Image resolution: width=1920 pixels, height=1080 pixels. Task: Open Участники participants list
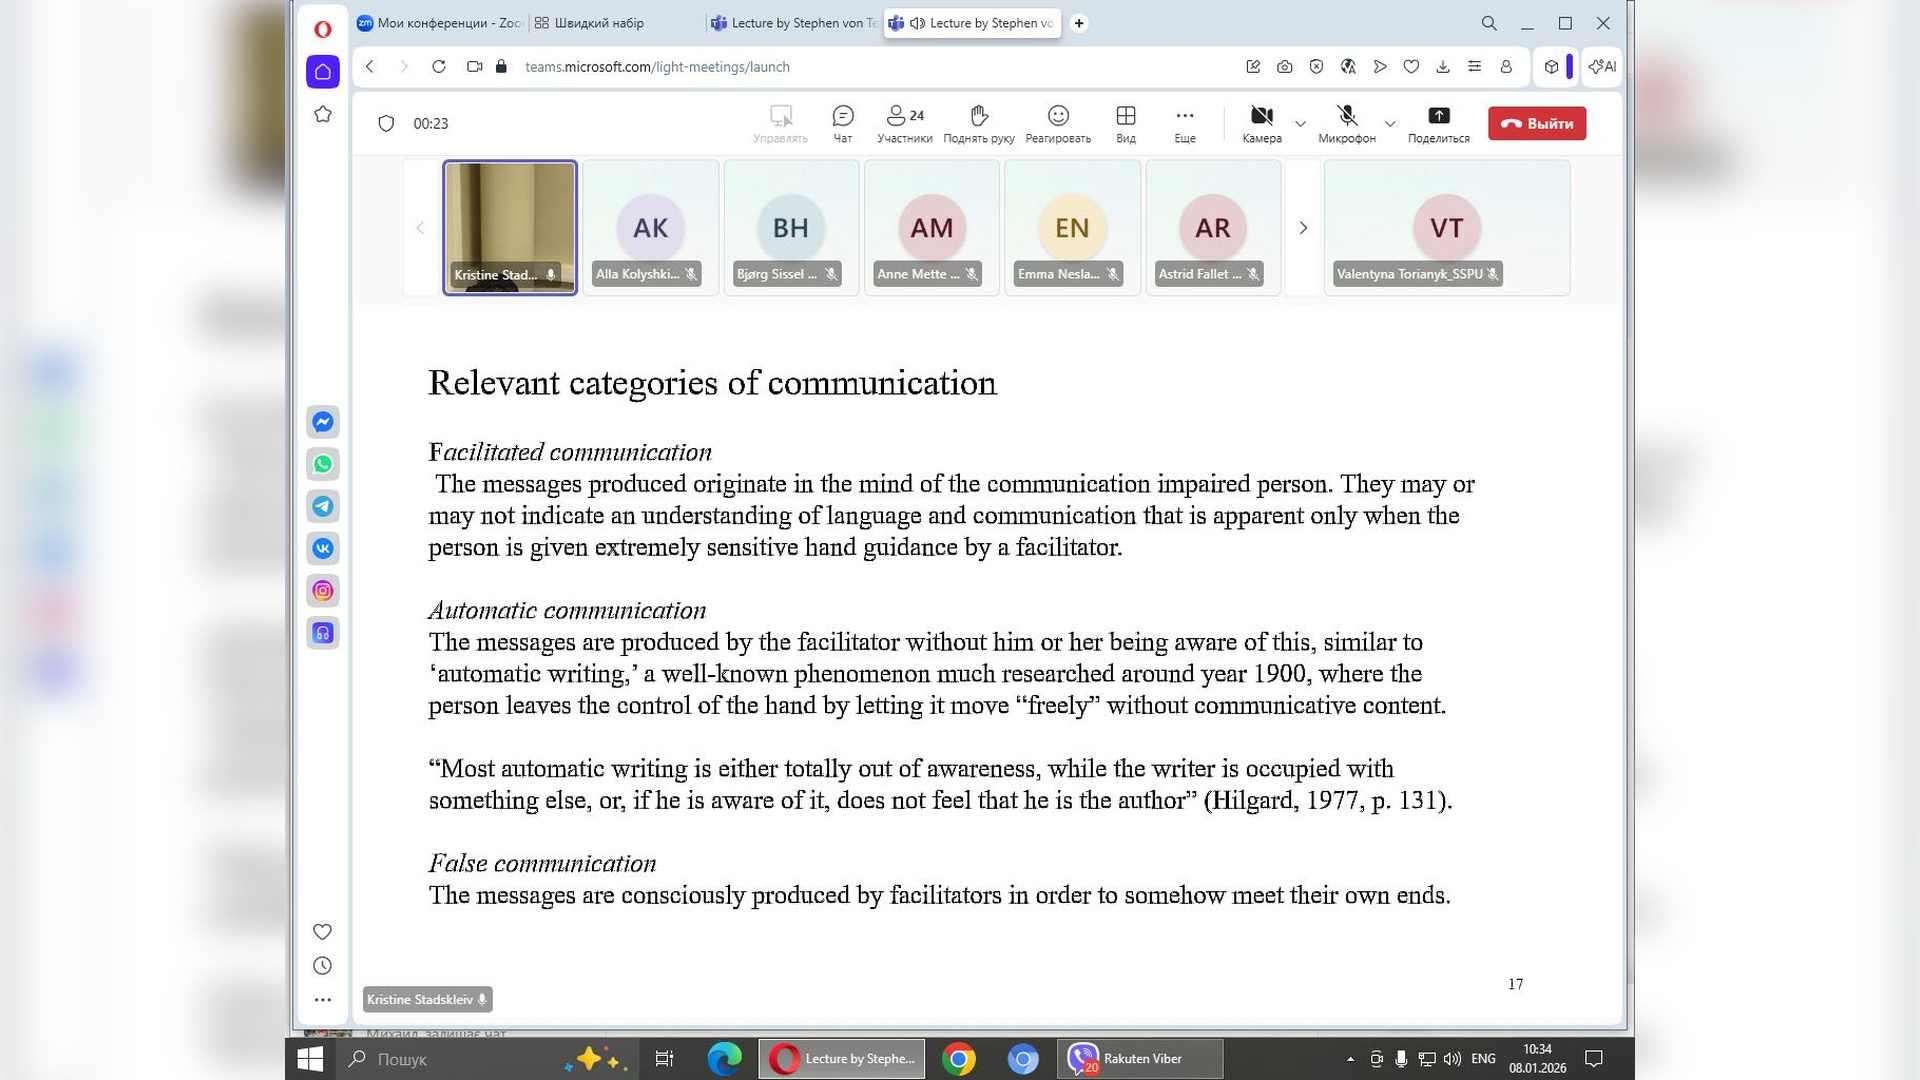click(904, 123)
